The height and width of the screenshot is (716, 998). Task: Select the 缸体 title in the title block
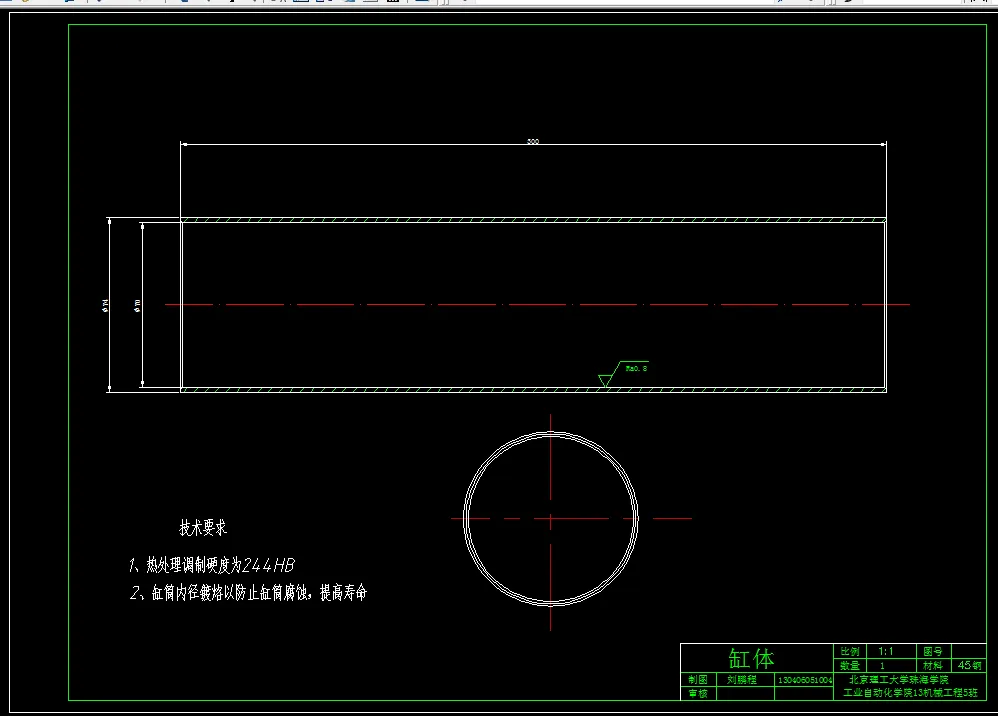tap(751, 658)
